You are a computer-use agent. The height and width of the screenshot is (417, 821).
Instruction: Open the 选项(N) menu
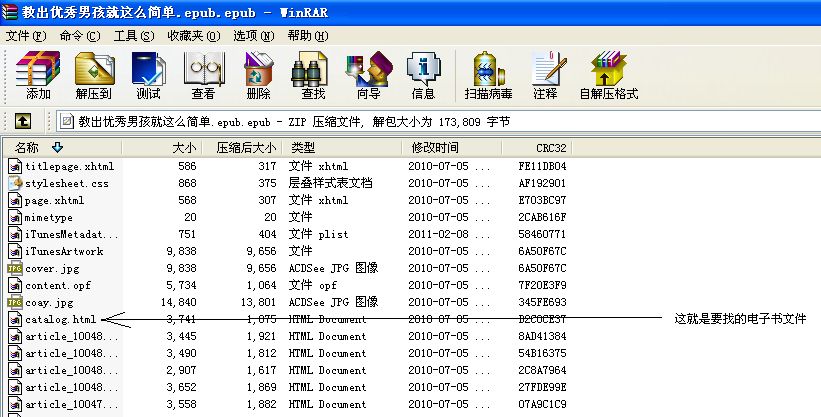pos(253,36)
